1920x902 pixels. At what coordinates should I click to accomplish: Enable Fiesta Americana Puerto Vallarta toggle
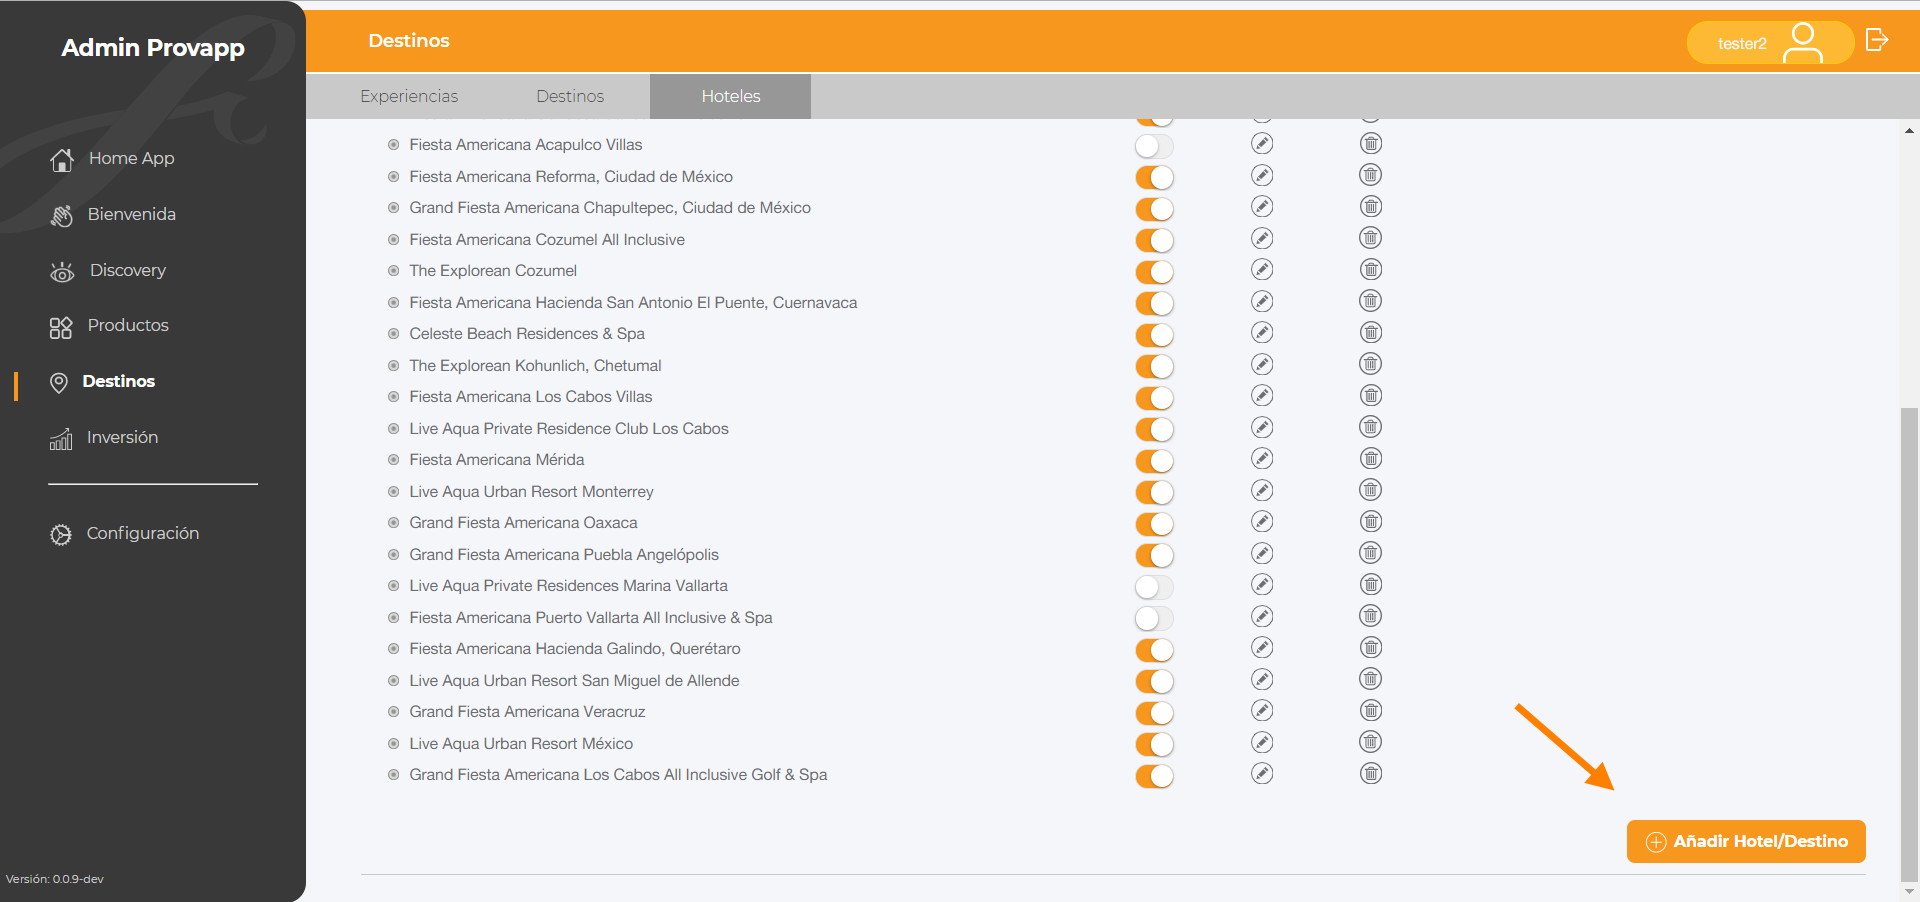(x=1154, y=619)
